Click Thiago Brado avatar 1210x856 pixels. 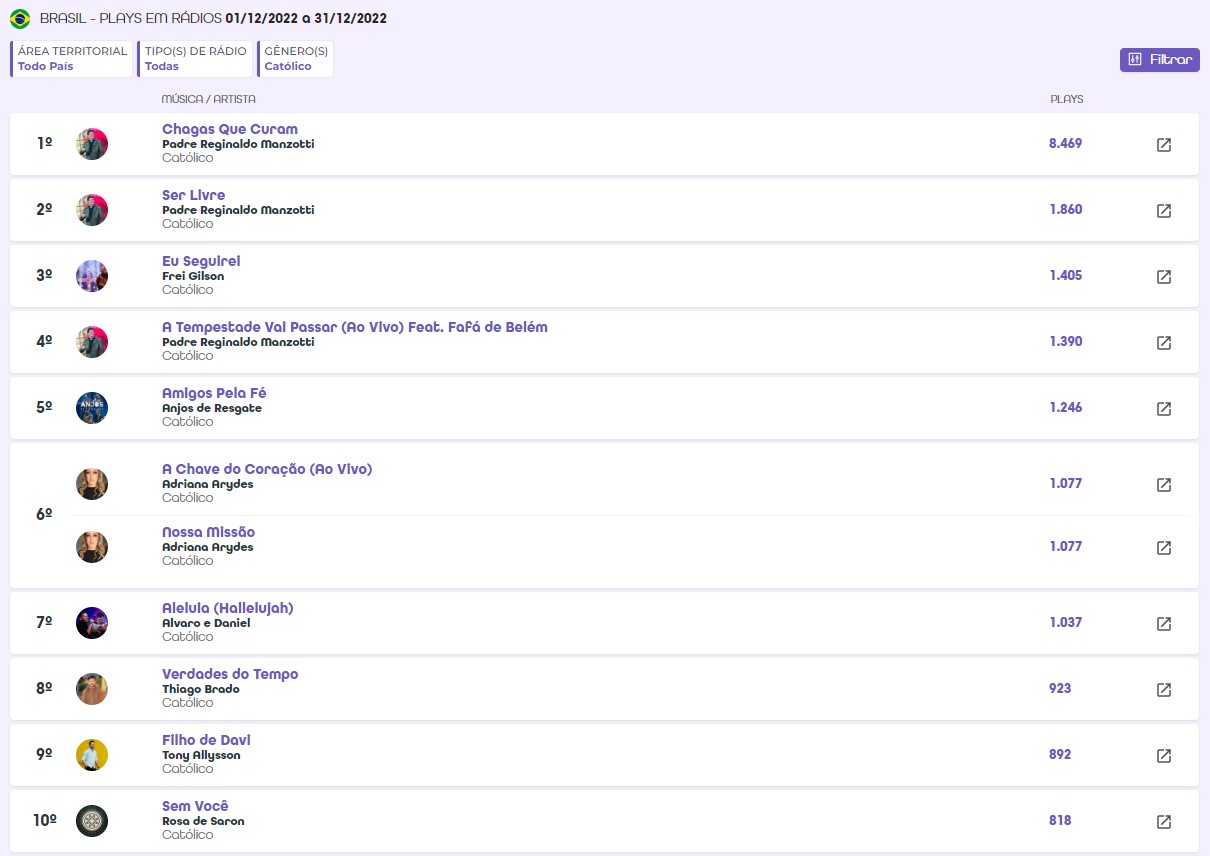[92, 689]
